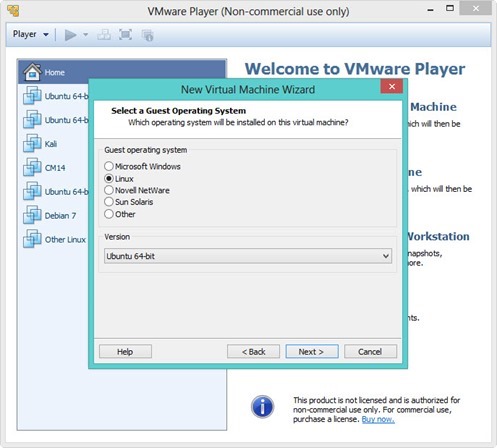497x448 pixels.
Task: Open the Player menu dropdown
Action: (x=31, y=34)
